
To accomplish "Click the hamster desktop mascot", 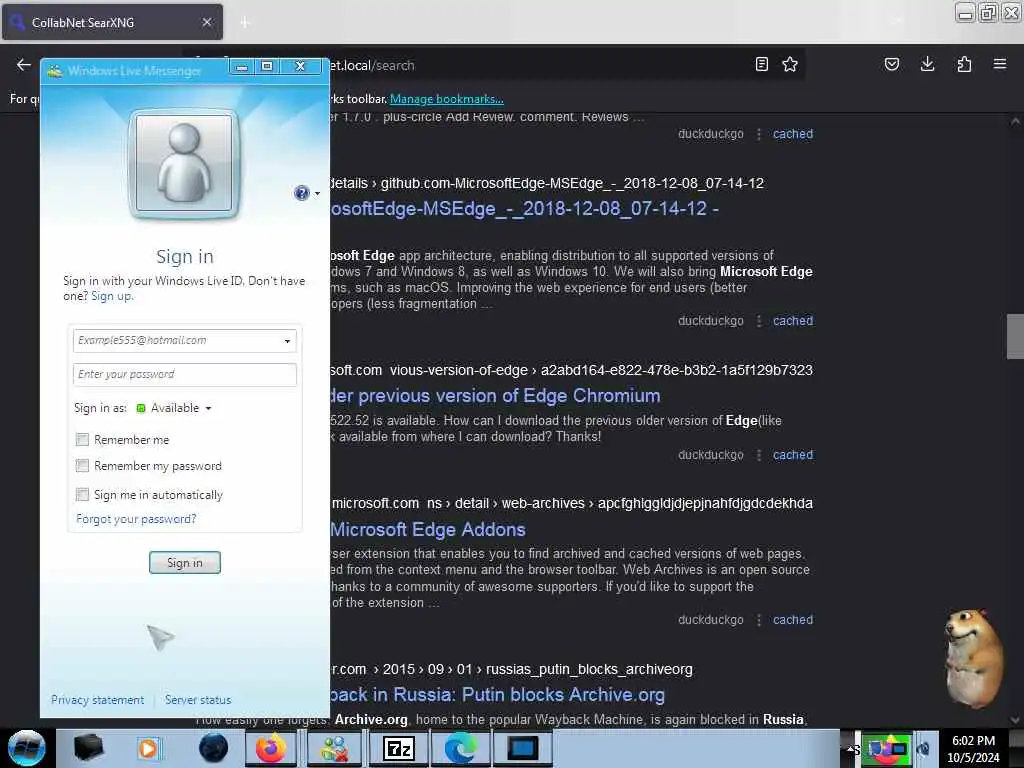I will click(x=974, y=658).
